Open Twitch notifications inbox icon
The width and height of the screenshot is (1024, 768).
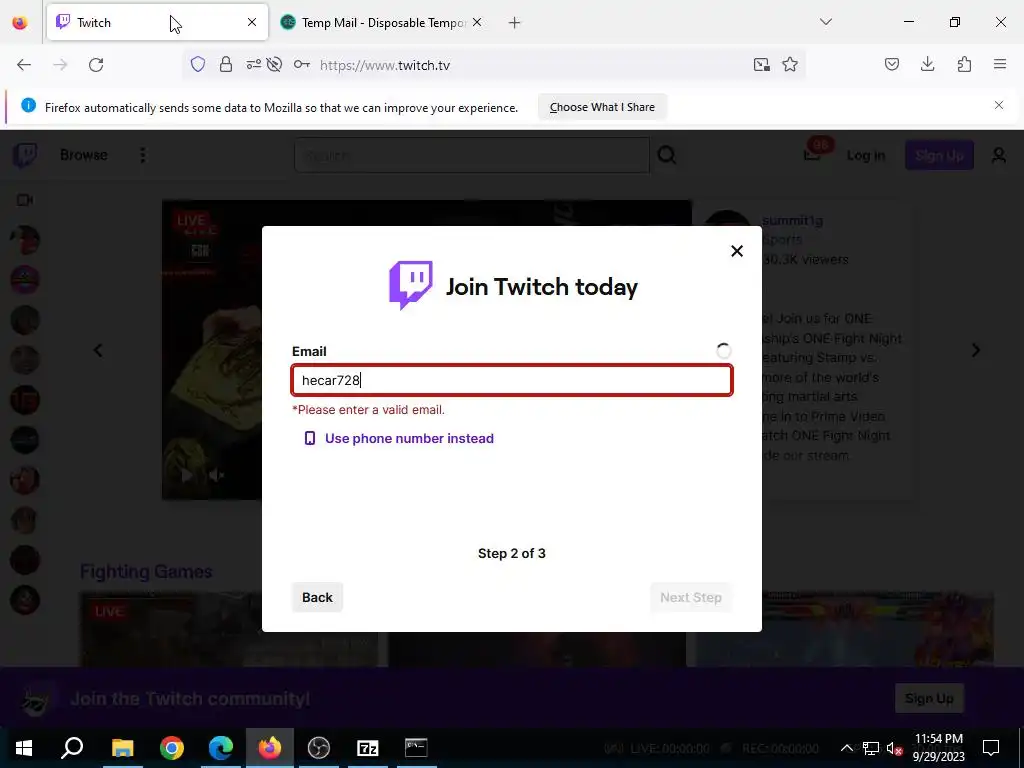point(812,154)
